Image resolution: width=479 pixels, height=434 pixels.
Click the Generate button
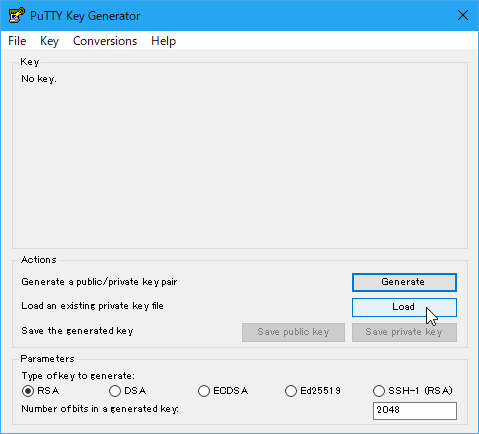pyautogui.click(x=404, y=282)
